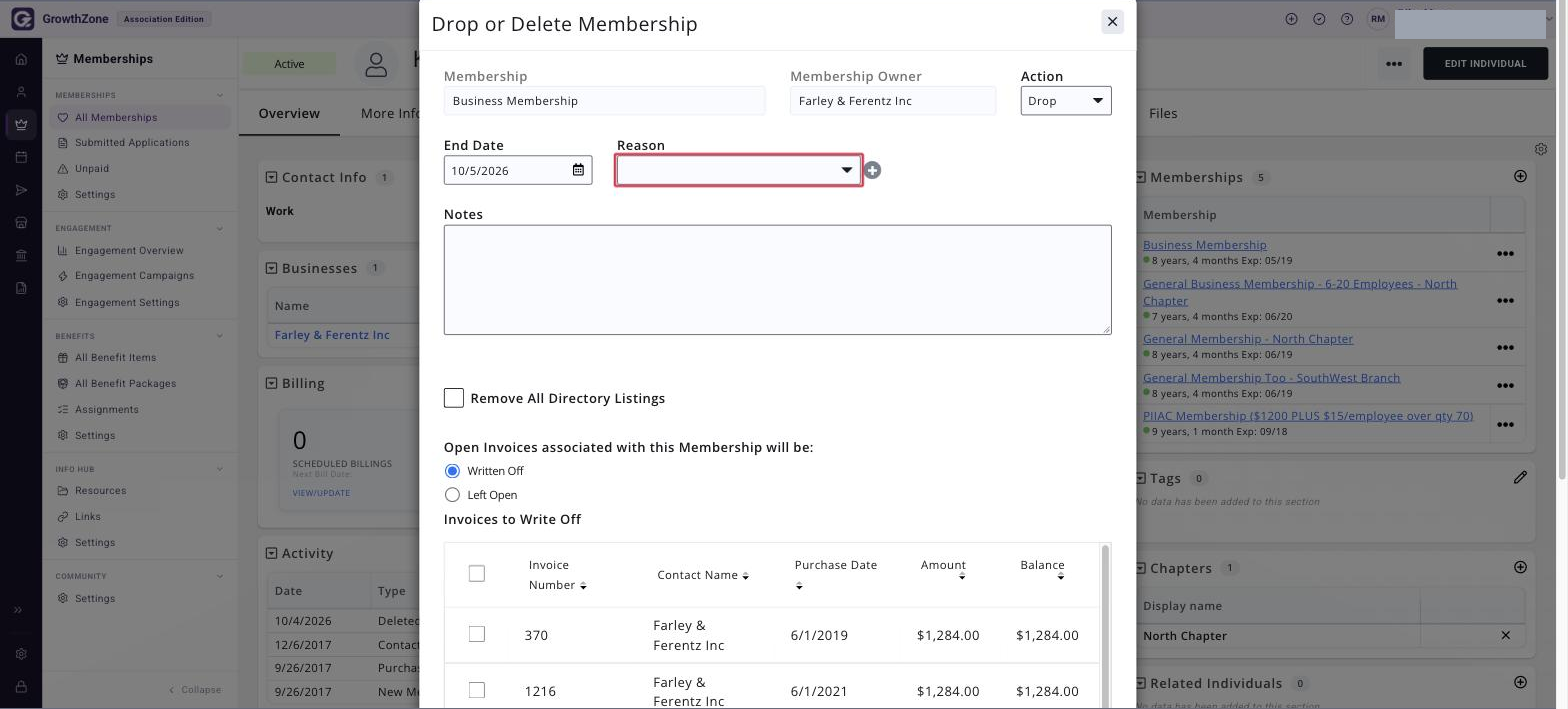The width and height of the screenshot is (1568, 709).
Task: Add a new reason with the plus icon
Action: [872, 171]
